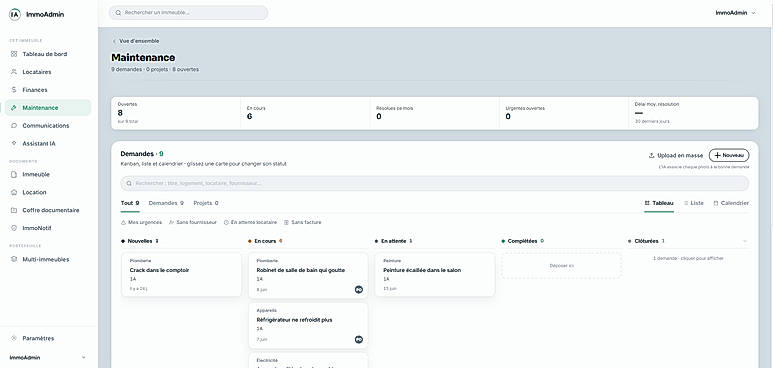Click assignee avatar on the Robinet card
The height and width of the screenshot is (368, 773).
coord(359,290)
